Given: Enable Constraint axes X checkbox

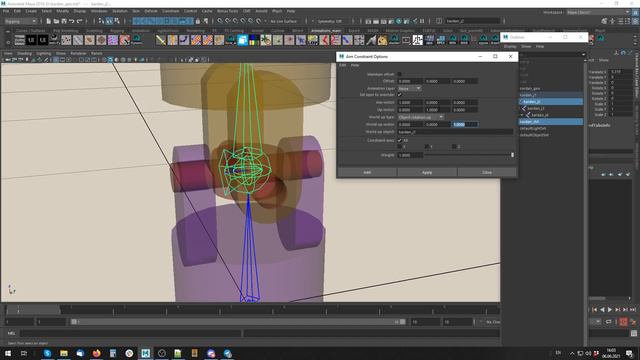Looking at the screenshot, I should tap(400, 146).
